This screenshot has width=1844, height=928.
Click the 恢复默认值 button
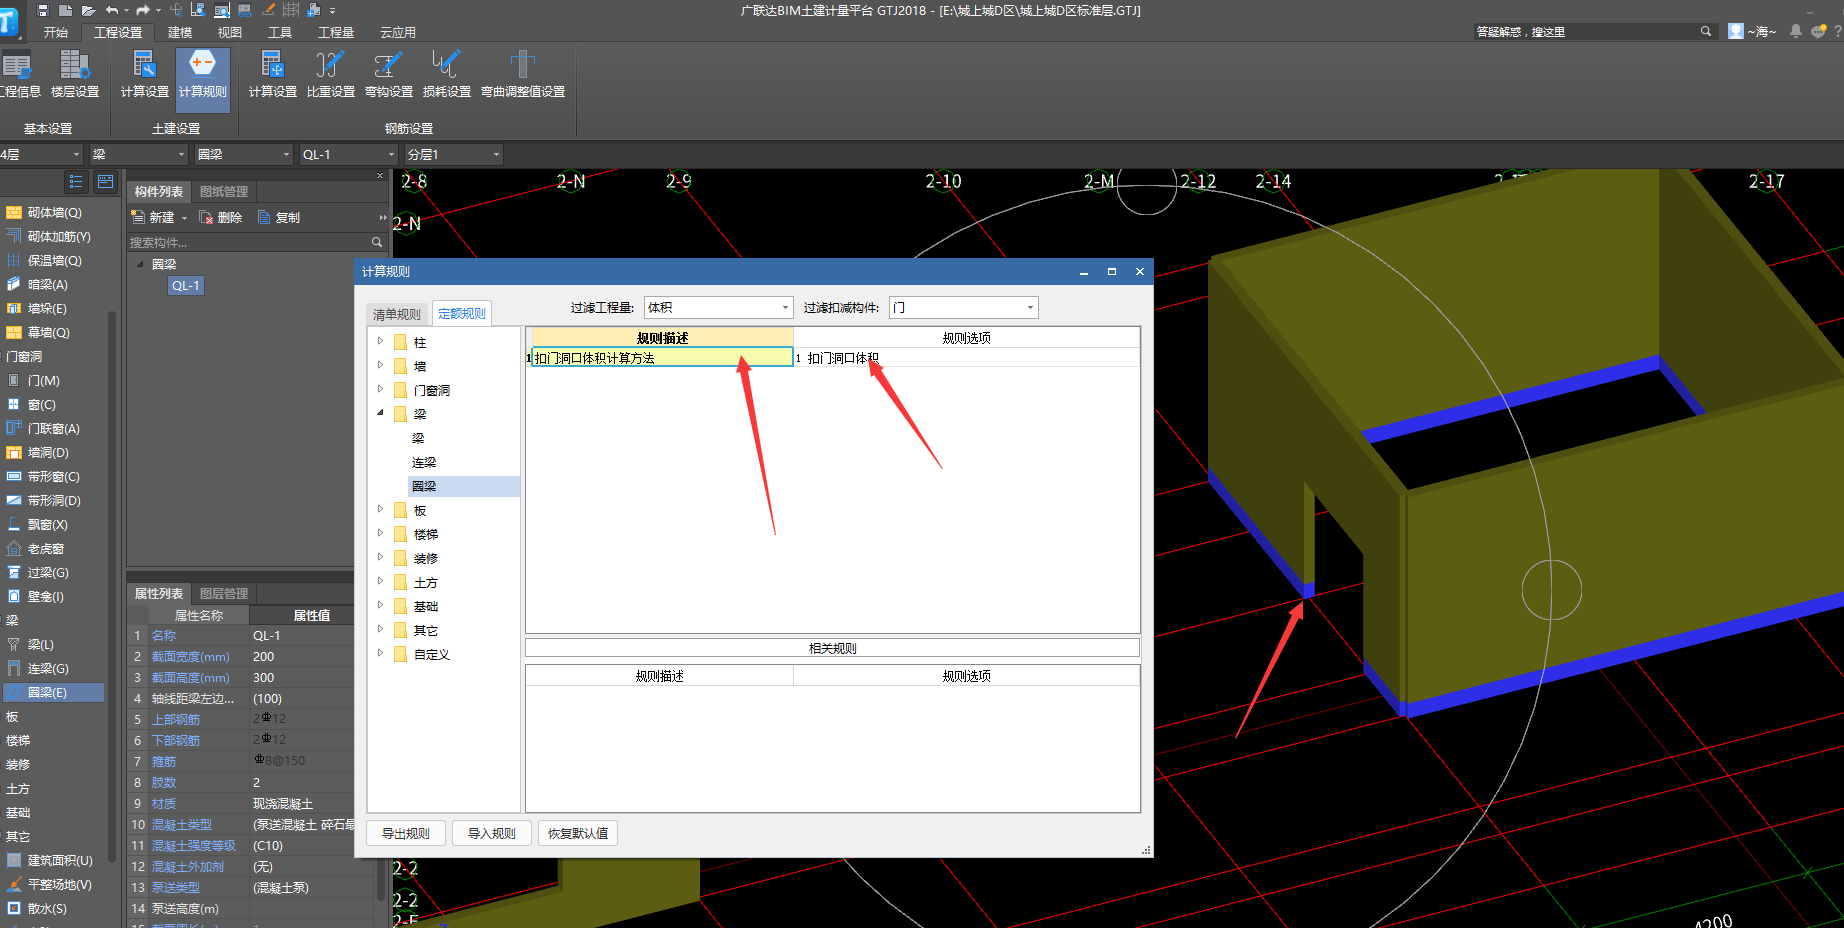pyautogui.click(x=578, y=833)
